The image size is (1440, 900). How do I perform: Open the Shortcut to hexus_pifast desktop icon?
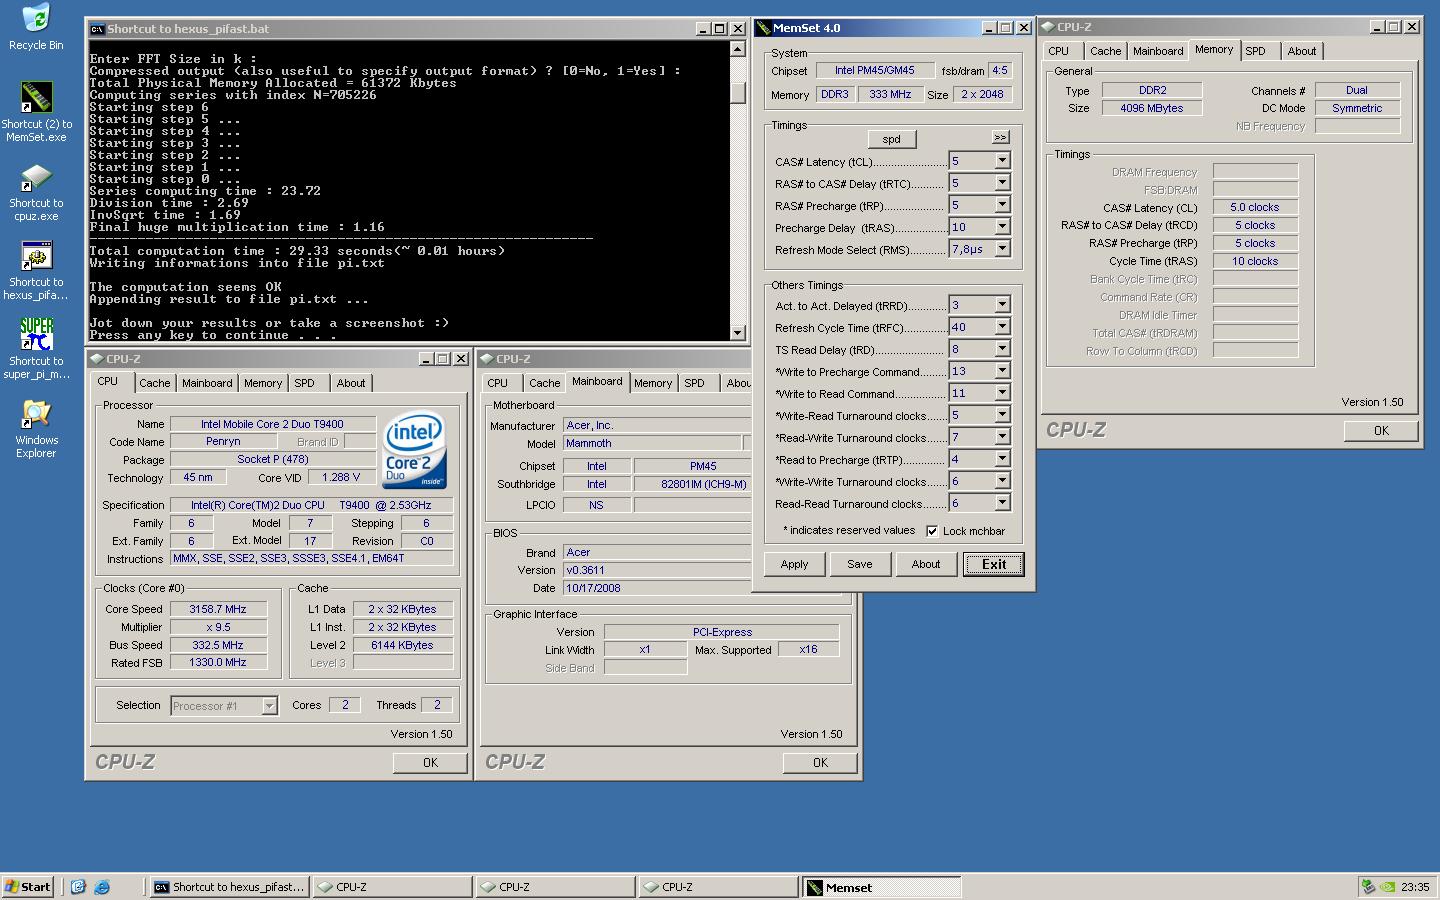[x=36, y=270]
